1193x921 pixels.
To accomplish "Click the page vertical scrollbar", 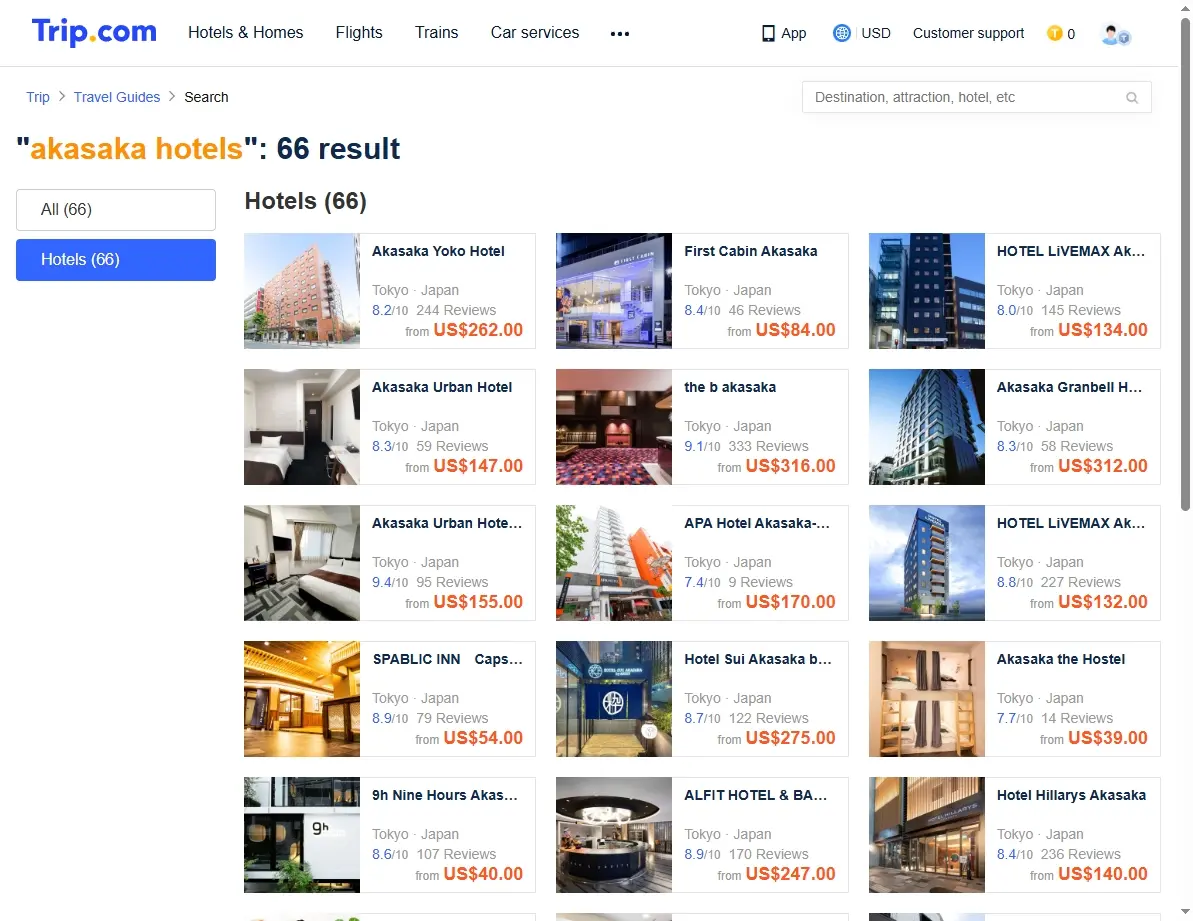I will 1185,264.
